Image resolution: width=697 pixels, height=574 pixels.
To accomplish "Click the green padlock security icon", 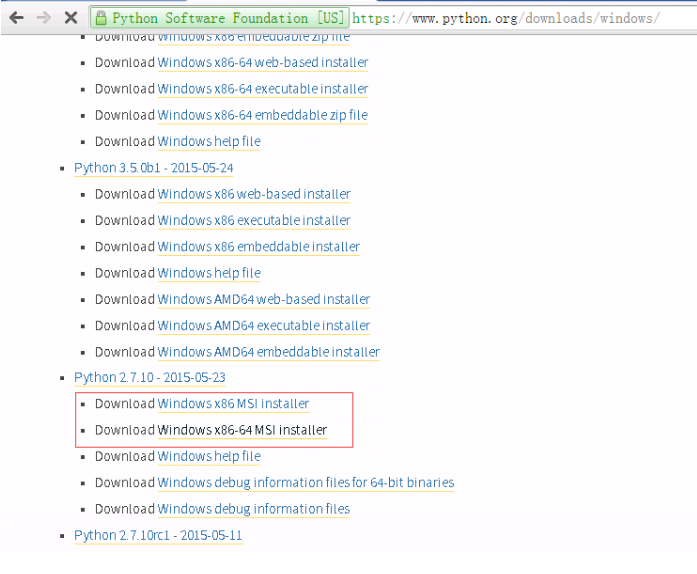I will (101, 18).
